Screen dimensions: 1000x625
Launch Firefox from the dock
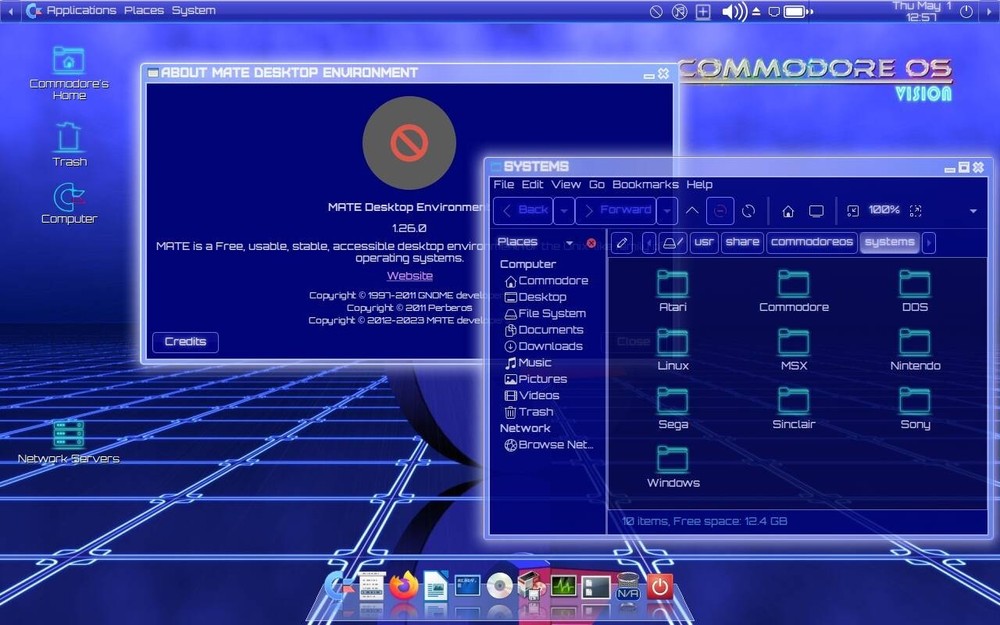tap(403, 587)
